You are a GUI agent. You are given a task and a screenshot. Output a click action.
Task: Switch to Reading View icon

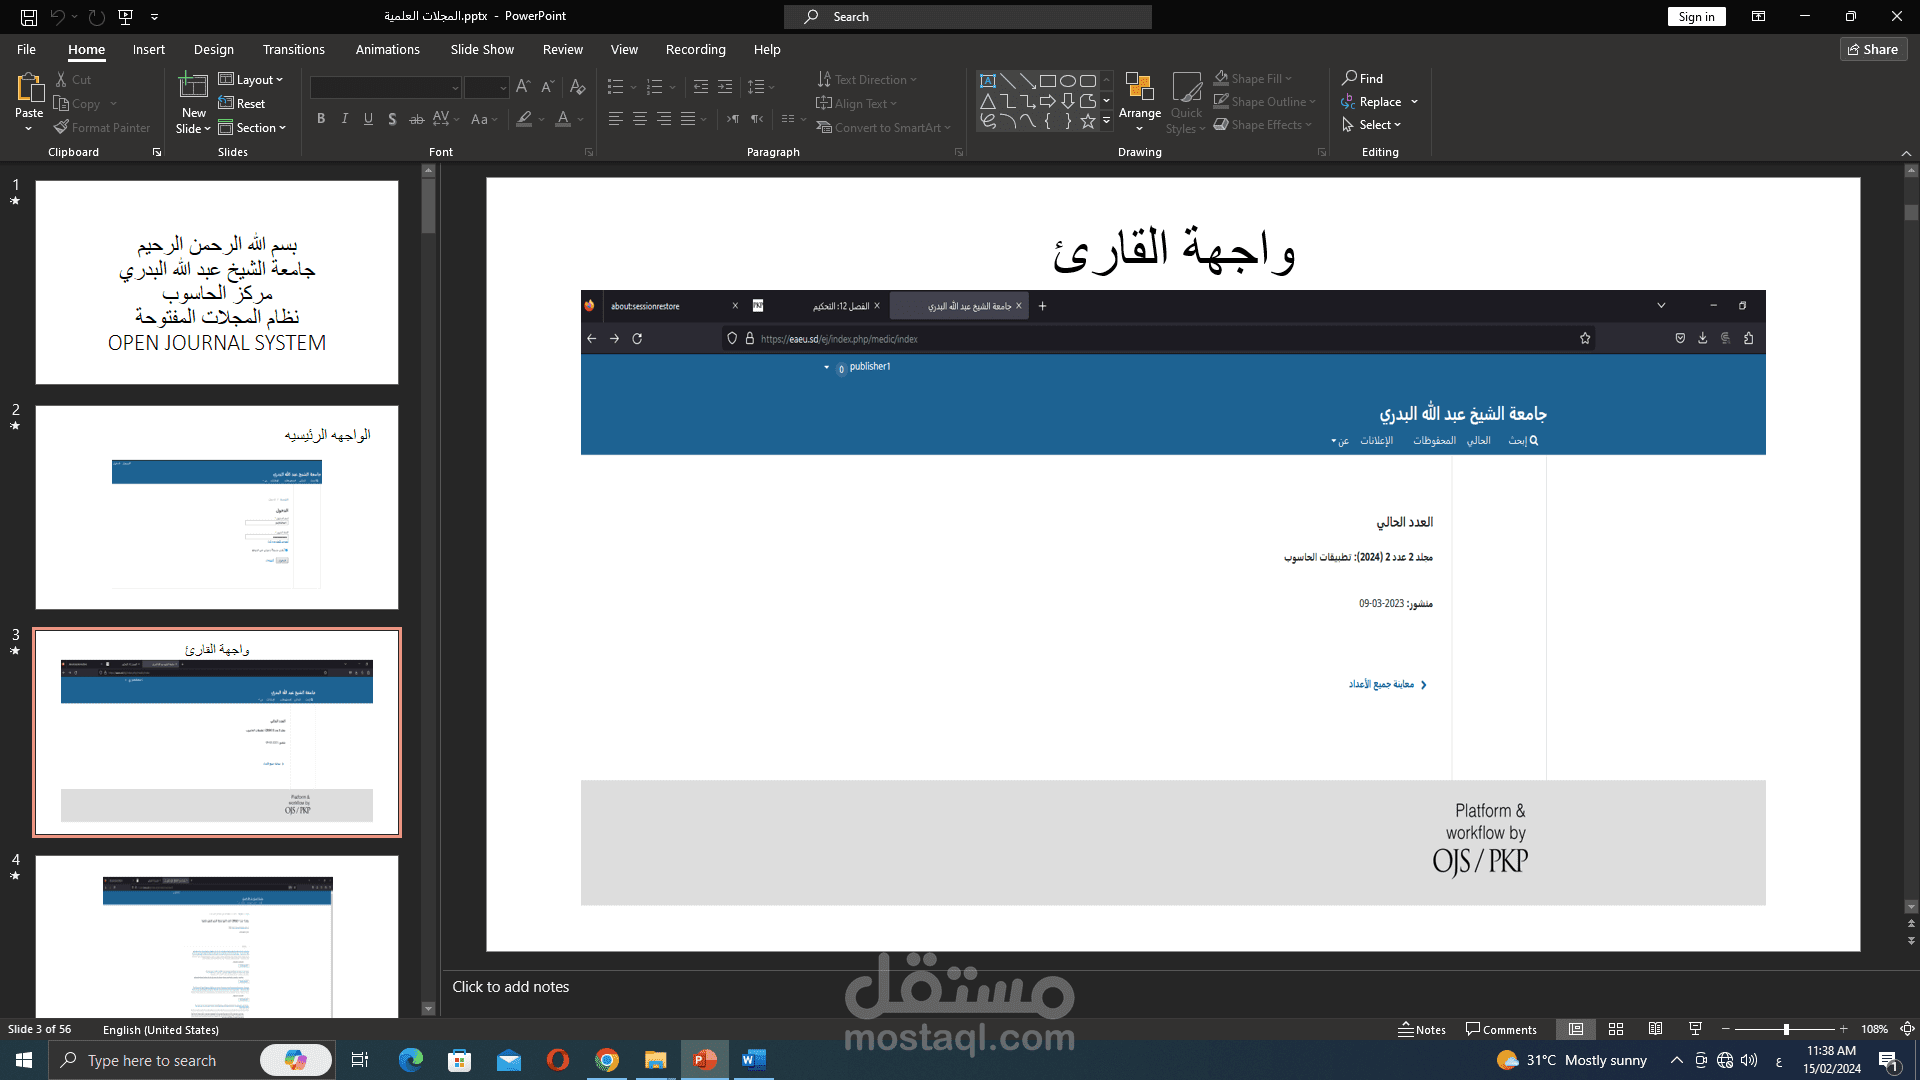coord(1656,1029)
